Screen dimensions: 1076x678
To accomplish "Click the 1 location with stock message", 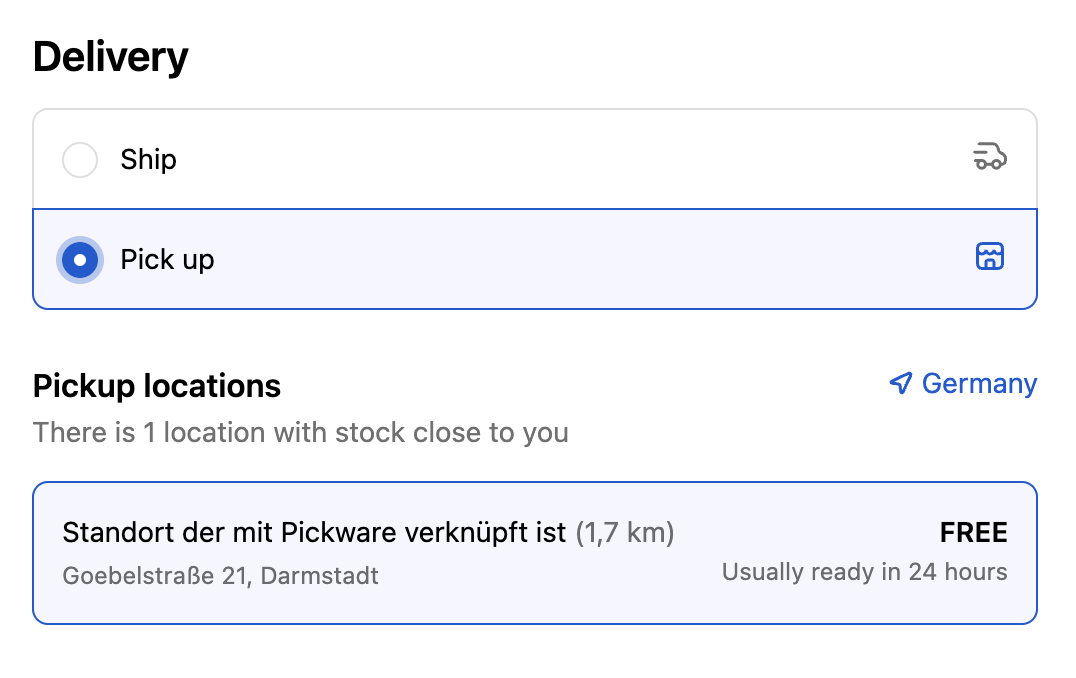I will point(300,433).
